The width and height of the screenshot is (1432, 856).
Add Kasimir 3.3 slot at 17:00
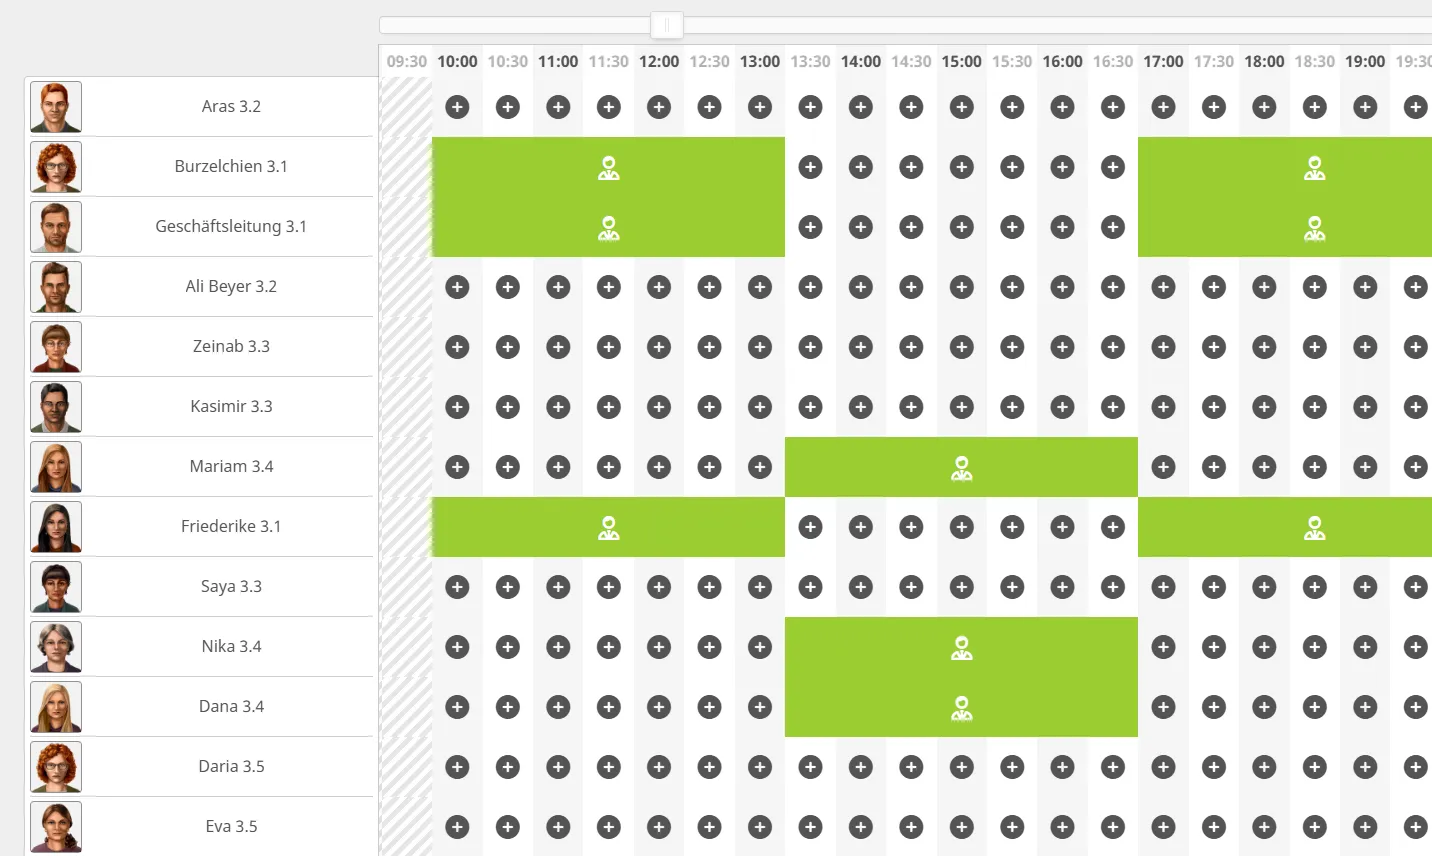coord(1163,407)
